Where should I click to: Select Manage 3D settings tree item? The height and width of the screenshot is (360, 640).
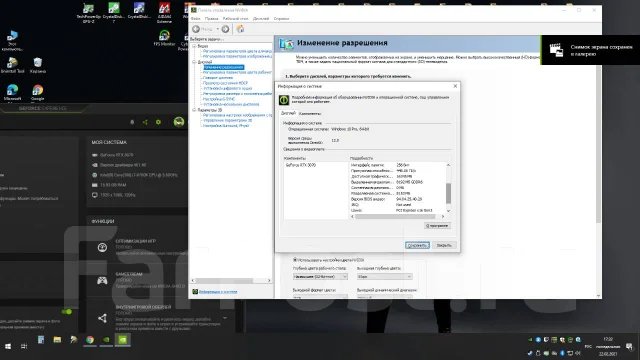click(x=227, y=120)
